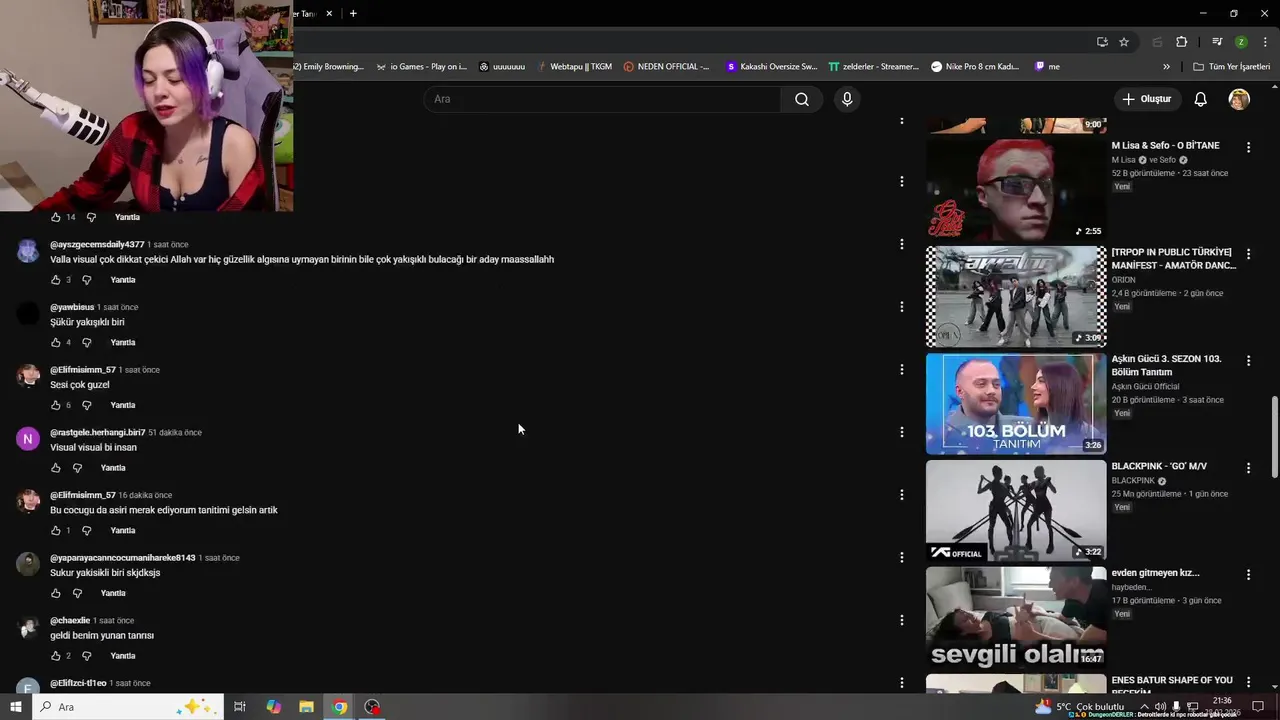
Task: Dislike the comment by @ayszgecemsdaily4377
Action: click(86, 280)
